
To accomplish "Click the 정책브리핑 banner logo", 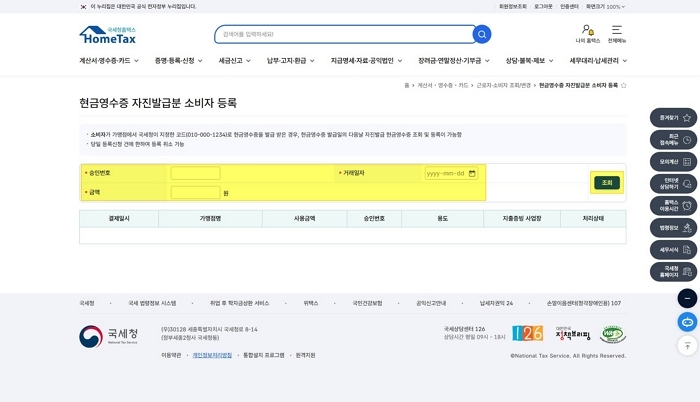I will (573, 334).
